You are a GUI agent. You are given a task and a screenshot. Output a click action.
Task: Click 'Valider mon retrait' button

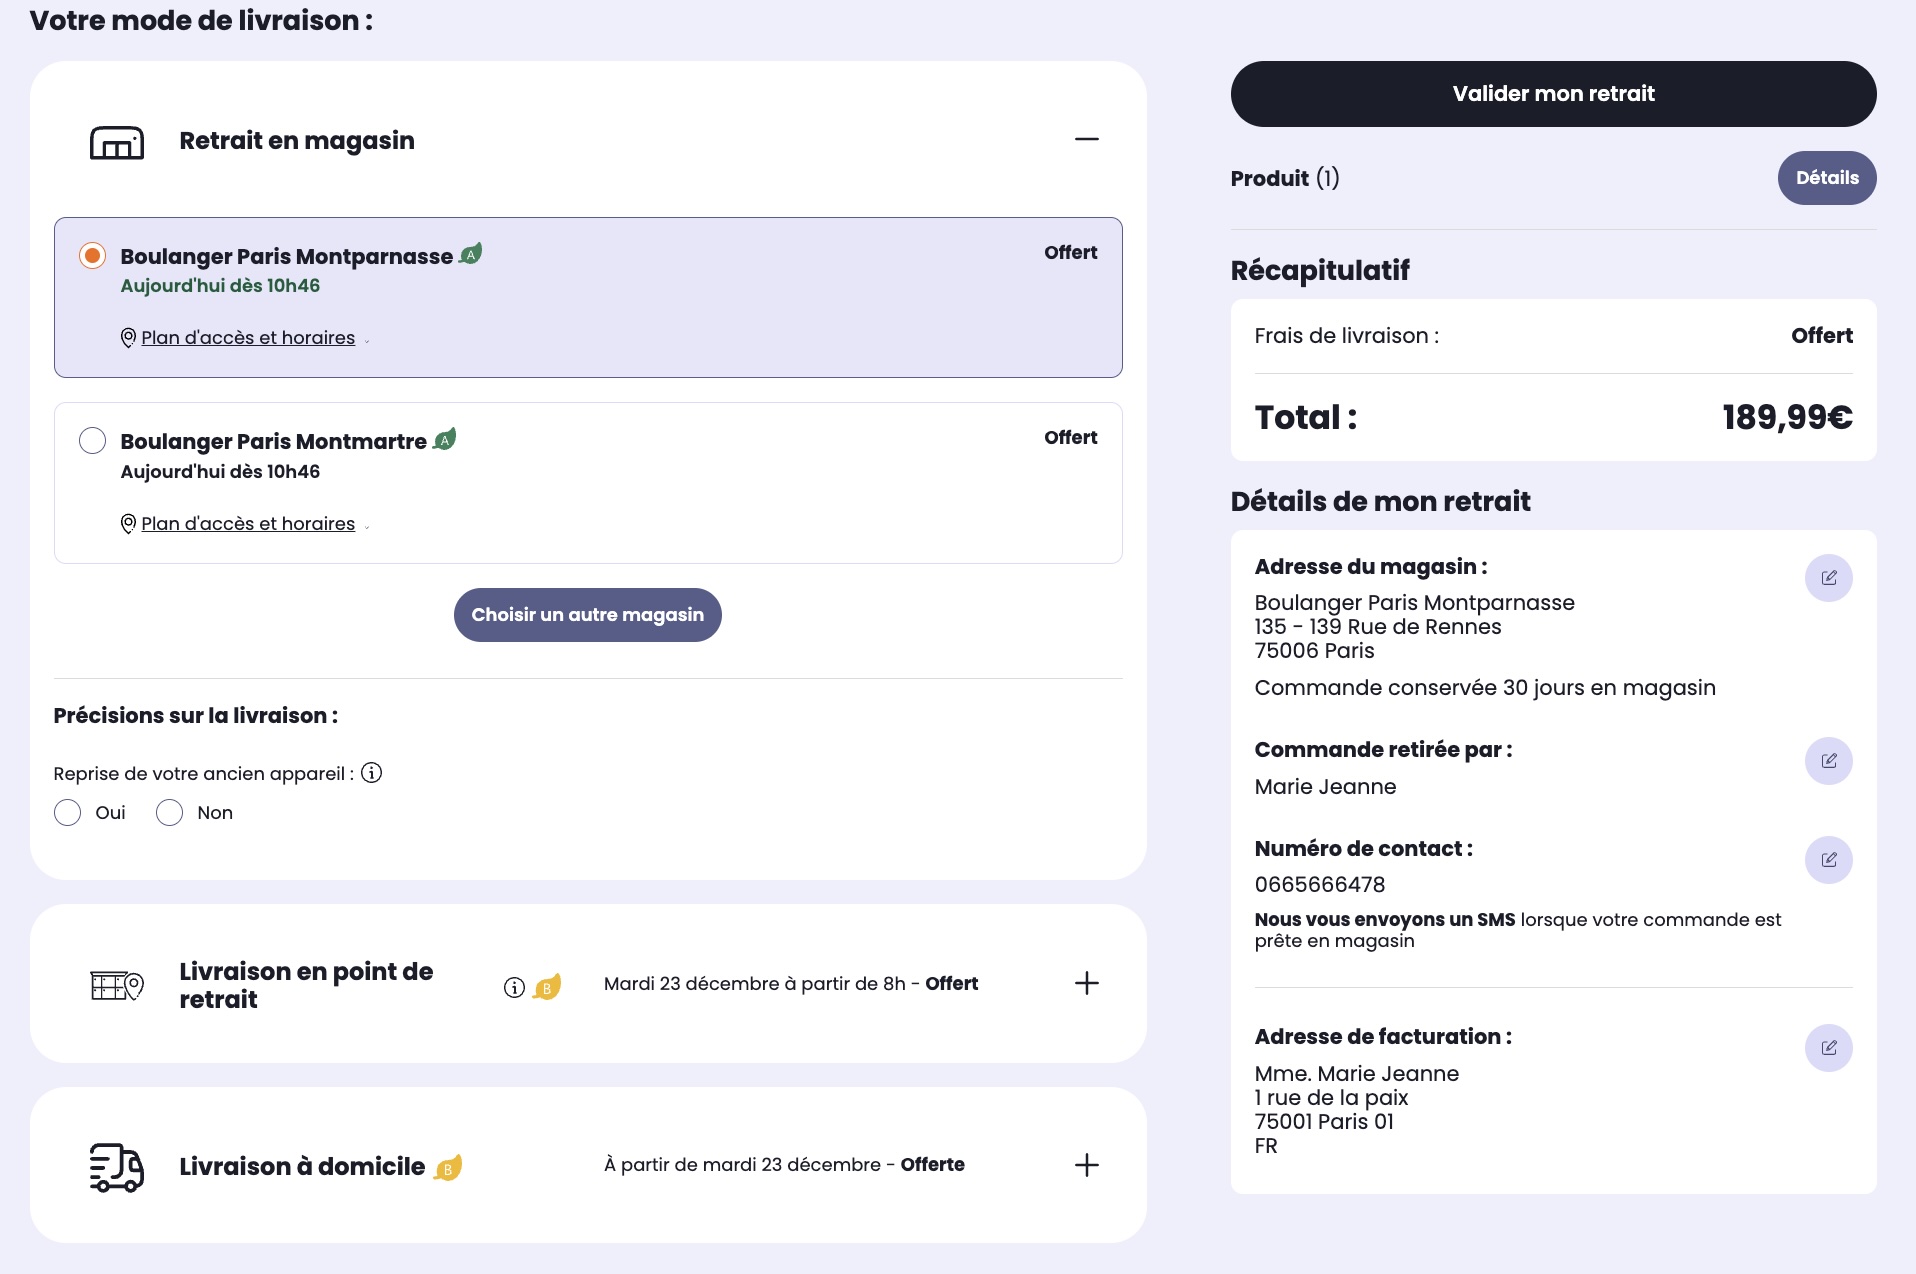point(1553,94)
